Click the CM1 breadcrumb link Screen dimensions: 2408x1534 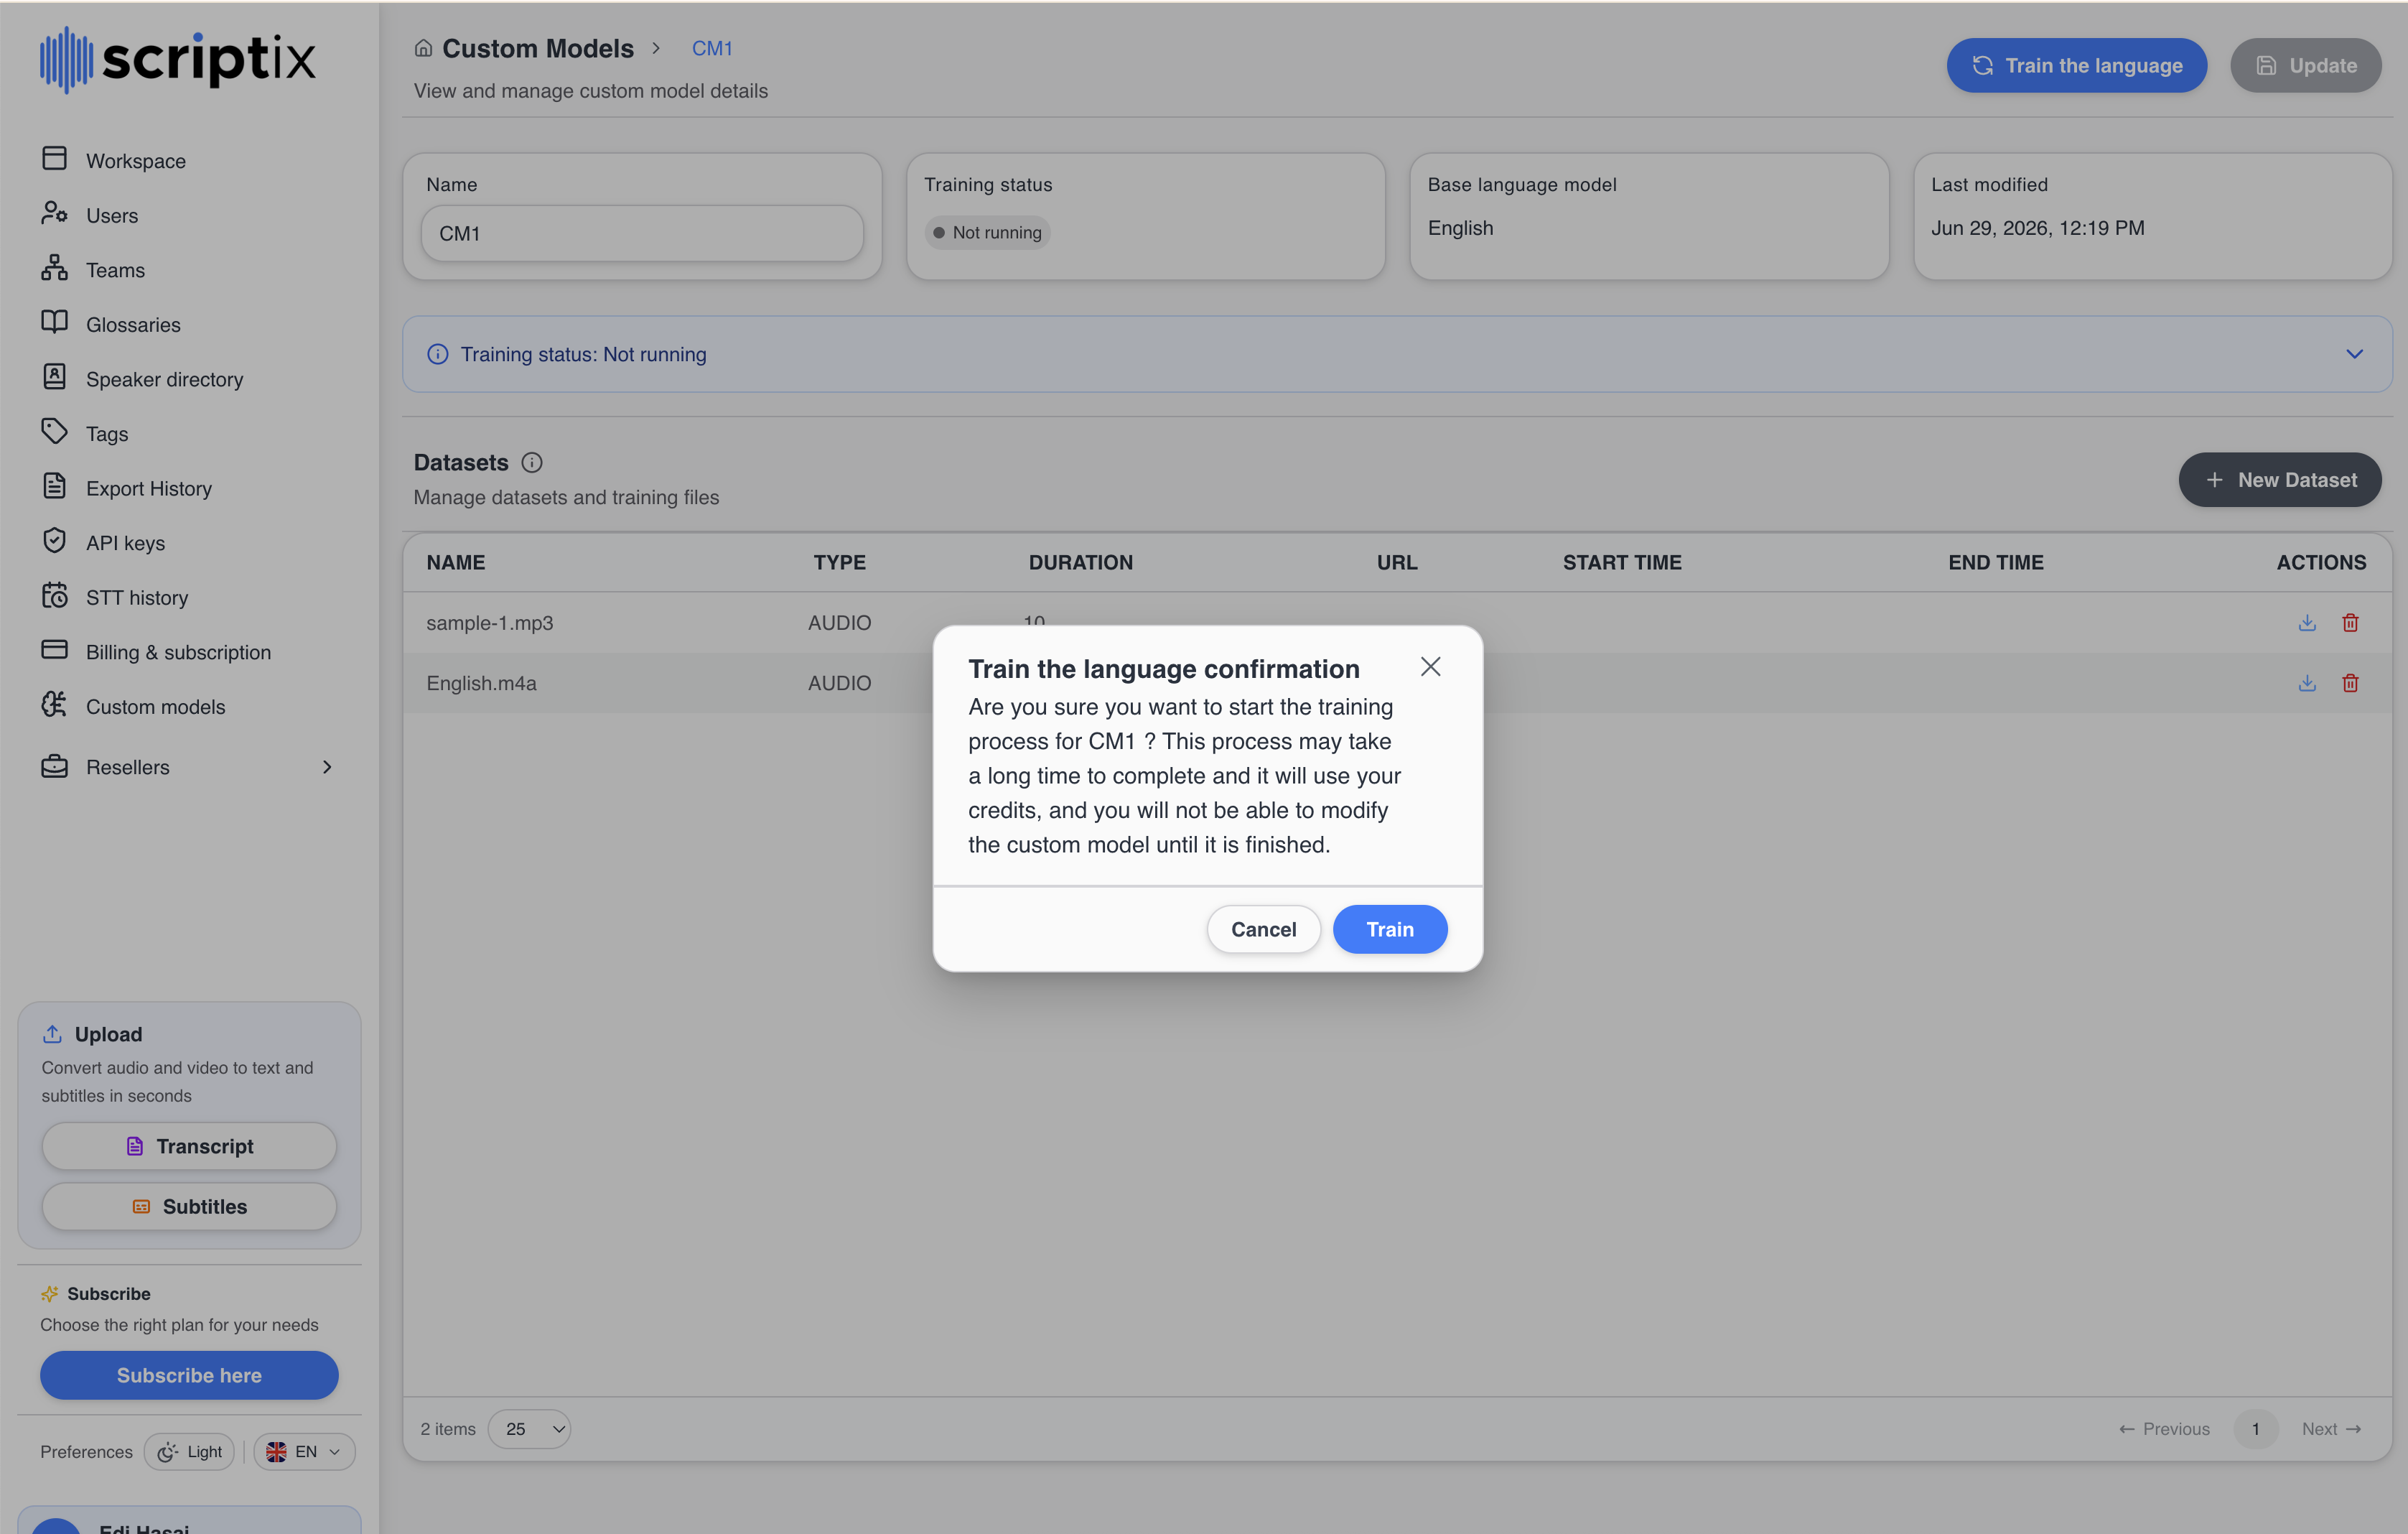[712, 48]
